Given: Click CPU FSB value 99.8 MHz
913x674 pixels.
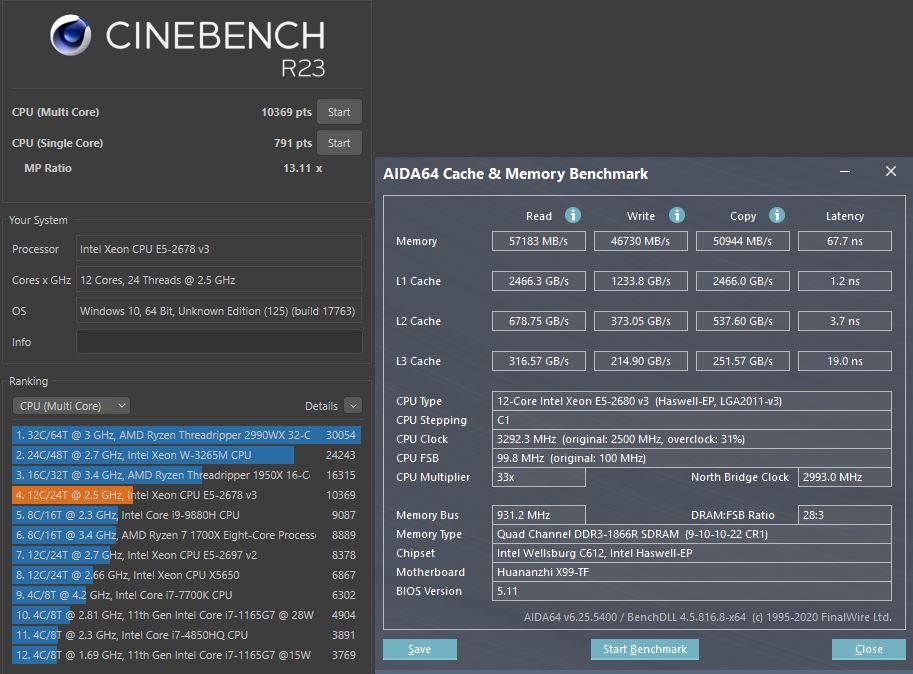Looking at the screenshot, I should (692, 458).
